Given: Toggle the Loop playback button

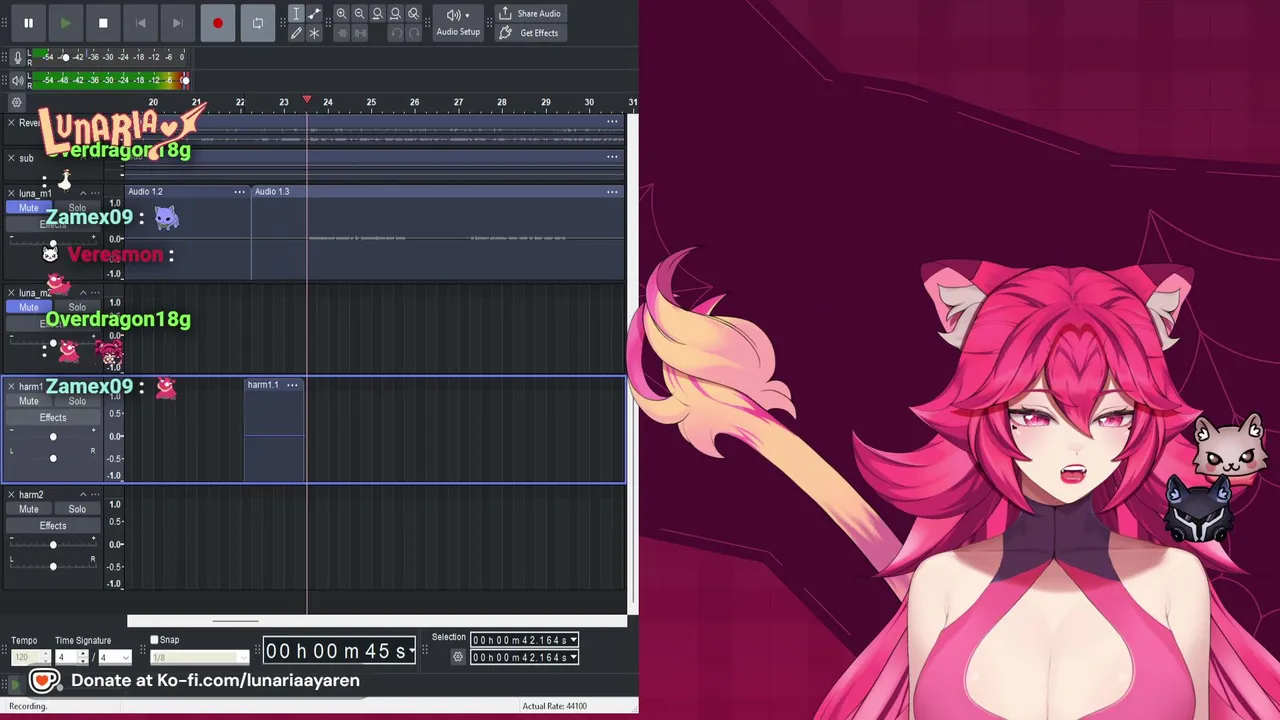Looking at the screenshot, I should click(x=258, y=23).
